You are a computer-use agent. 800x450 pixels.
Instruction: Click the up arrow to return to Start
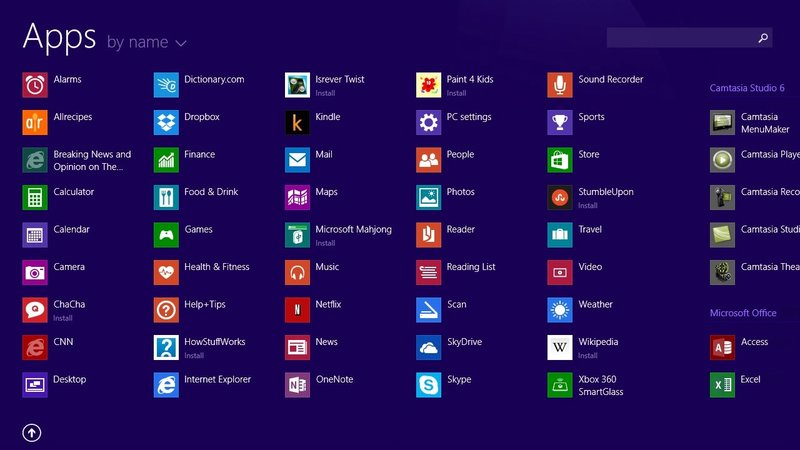point(32,432)
